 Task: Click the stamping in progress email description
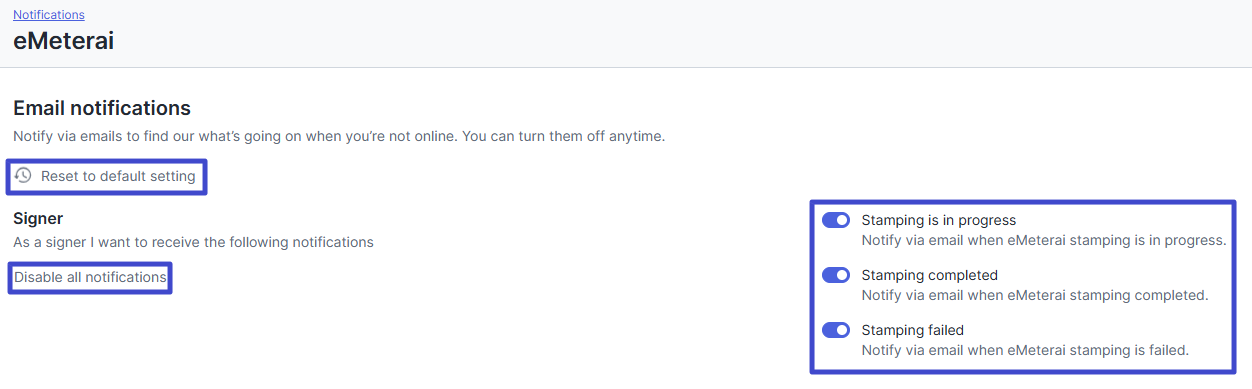[1044, 240]
